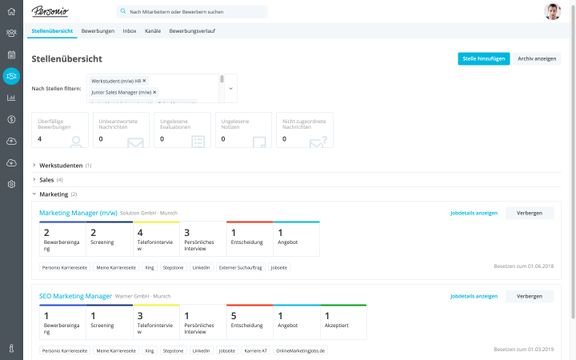
Task: Click the Externer Suchauftrag channel tag
Action: click(x=241, y=267)
